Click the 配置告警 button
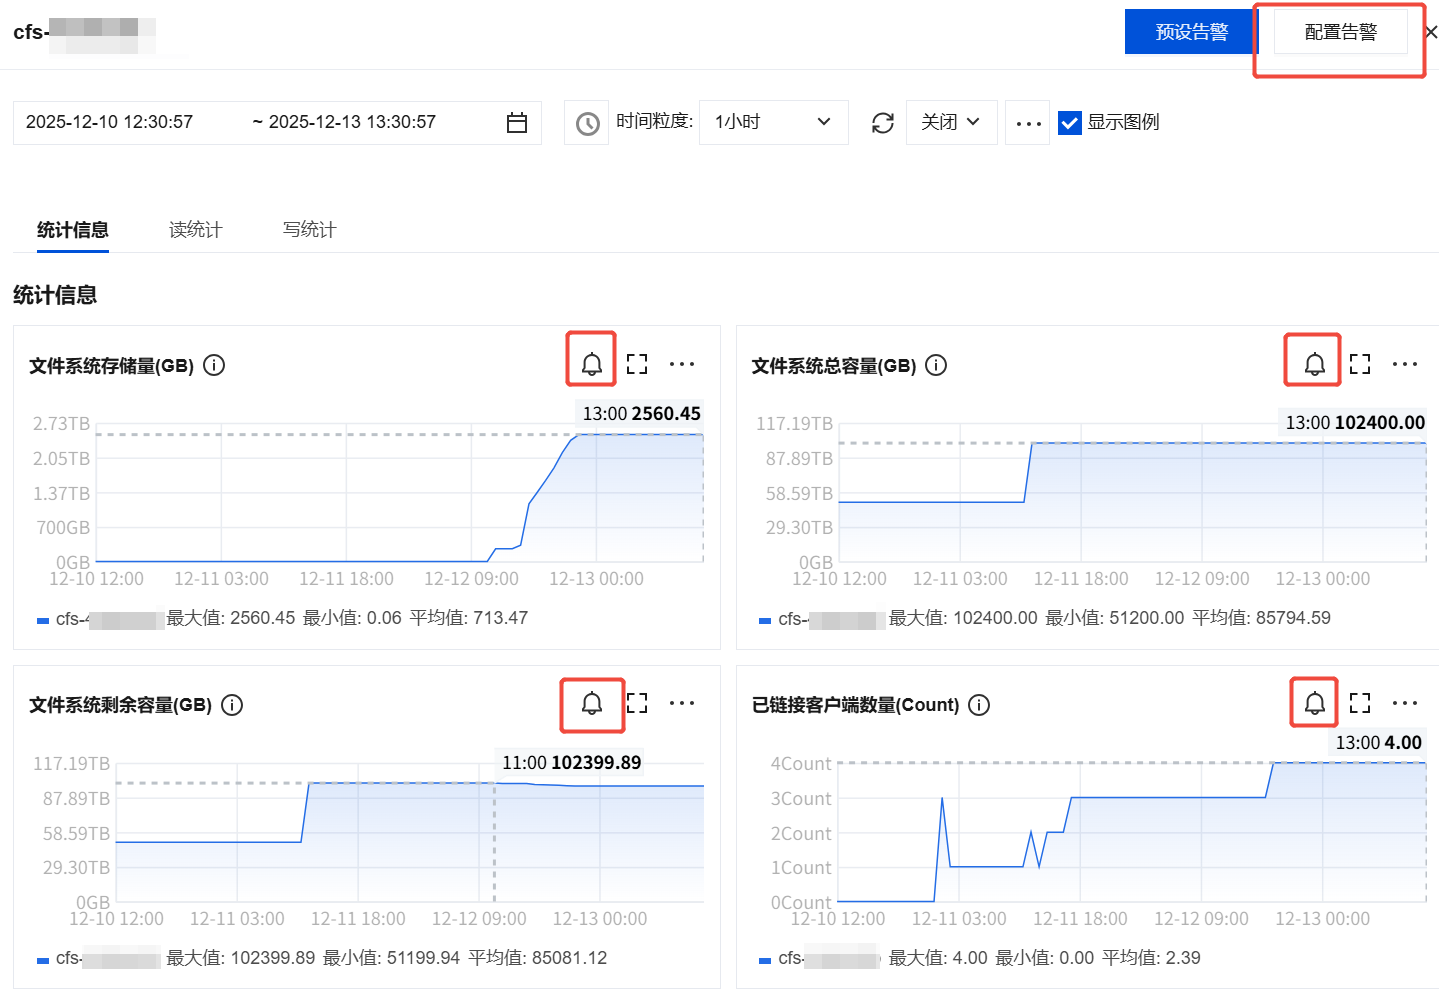Viewport: 1439px width, 1001px height. pyautogui.click(x=1340, y=32)
